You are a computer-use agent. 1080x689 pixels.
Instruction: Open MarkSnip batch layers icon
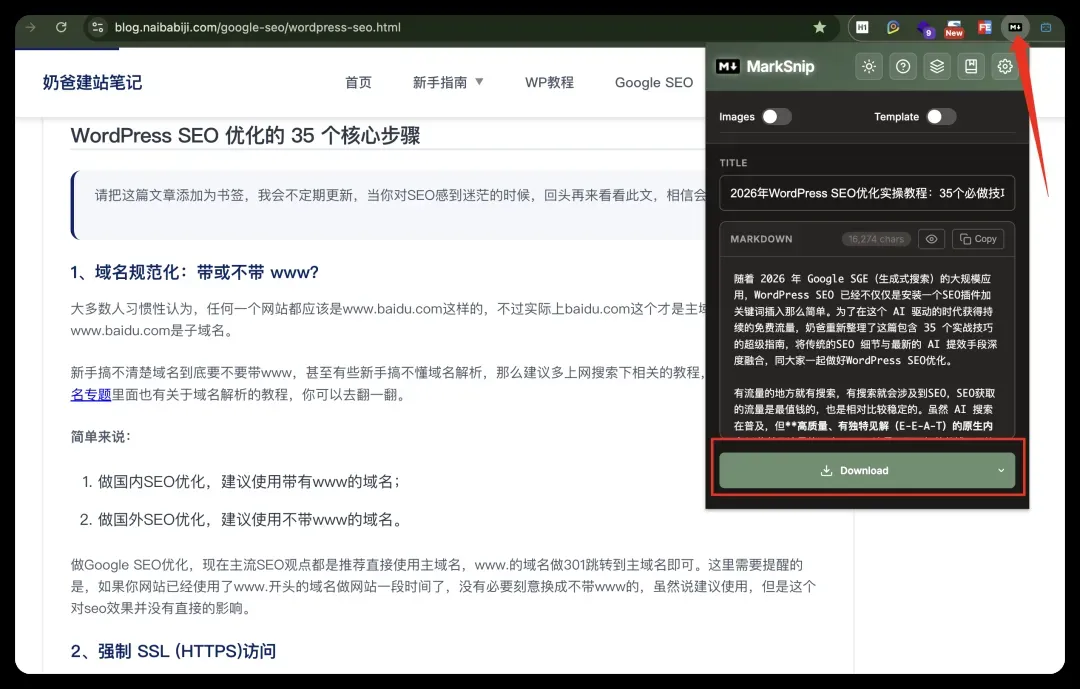937,67
